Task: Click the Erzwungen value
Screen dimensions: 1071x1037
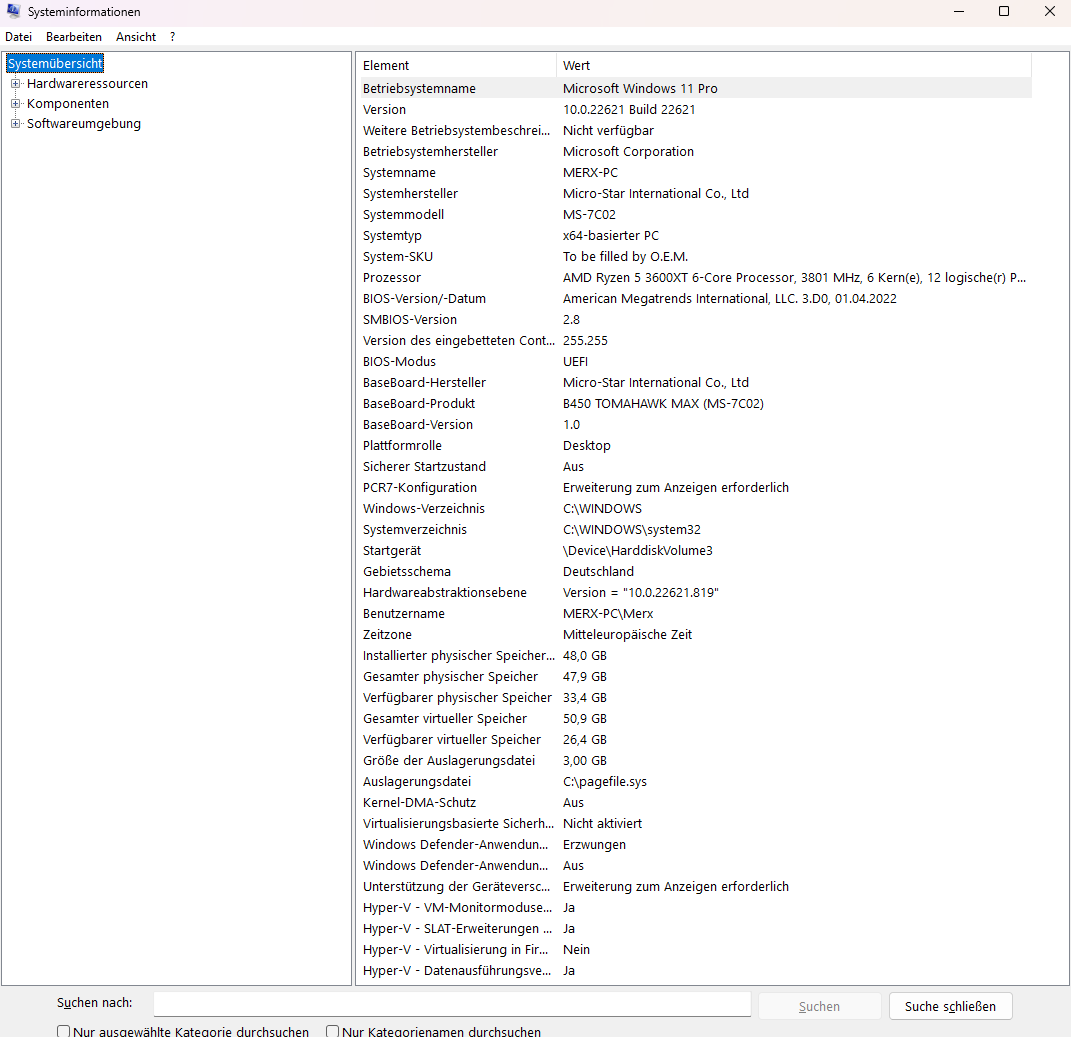Action: tap(594, 844)
